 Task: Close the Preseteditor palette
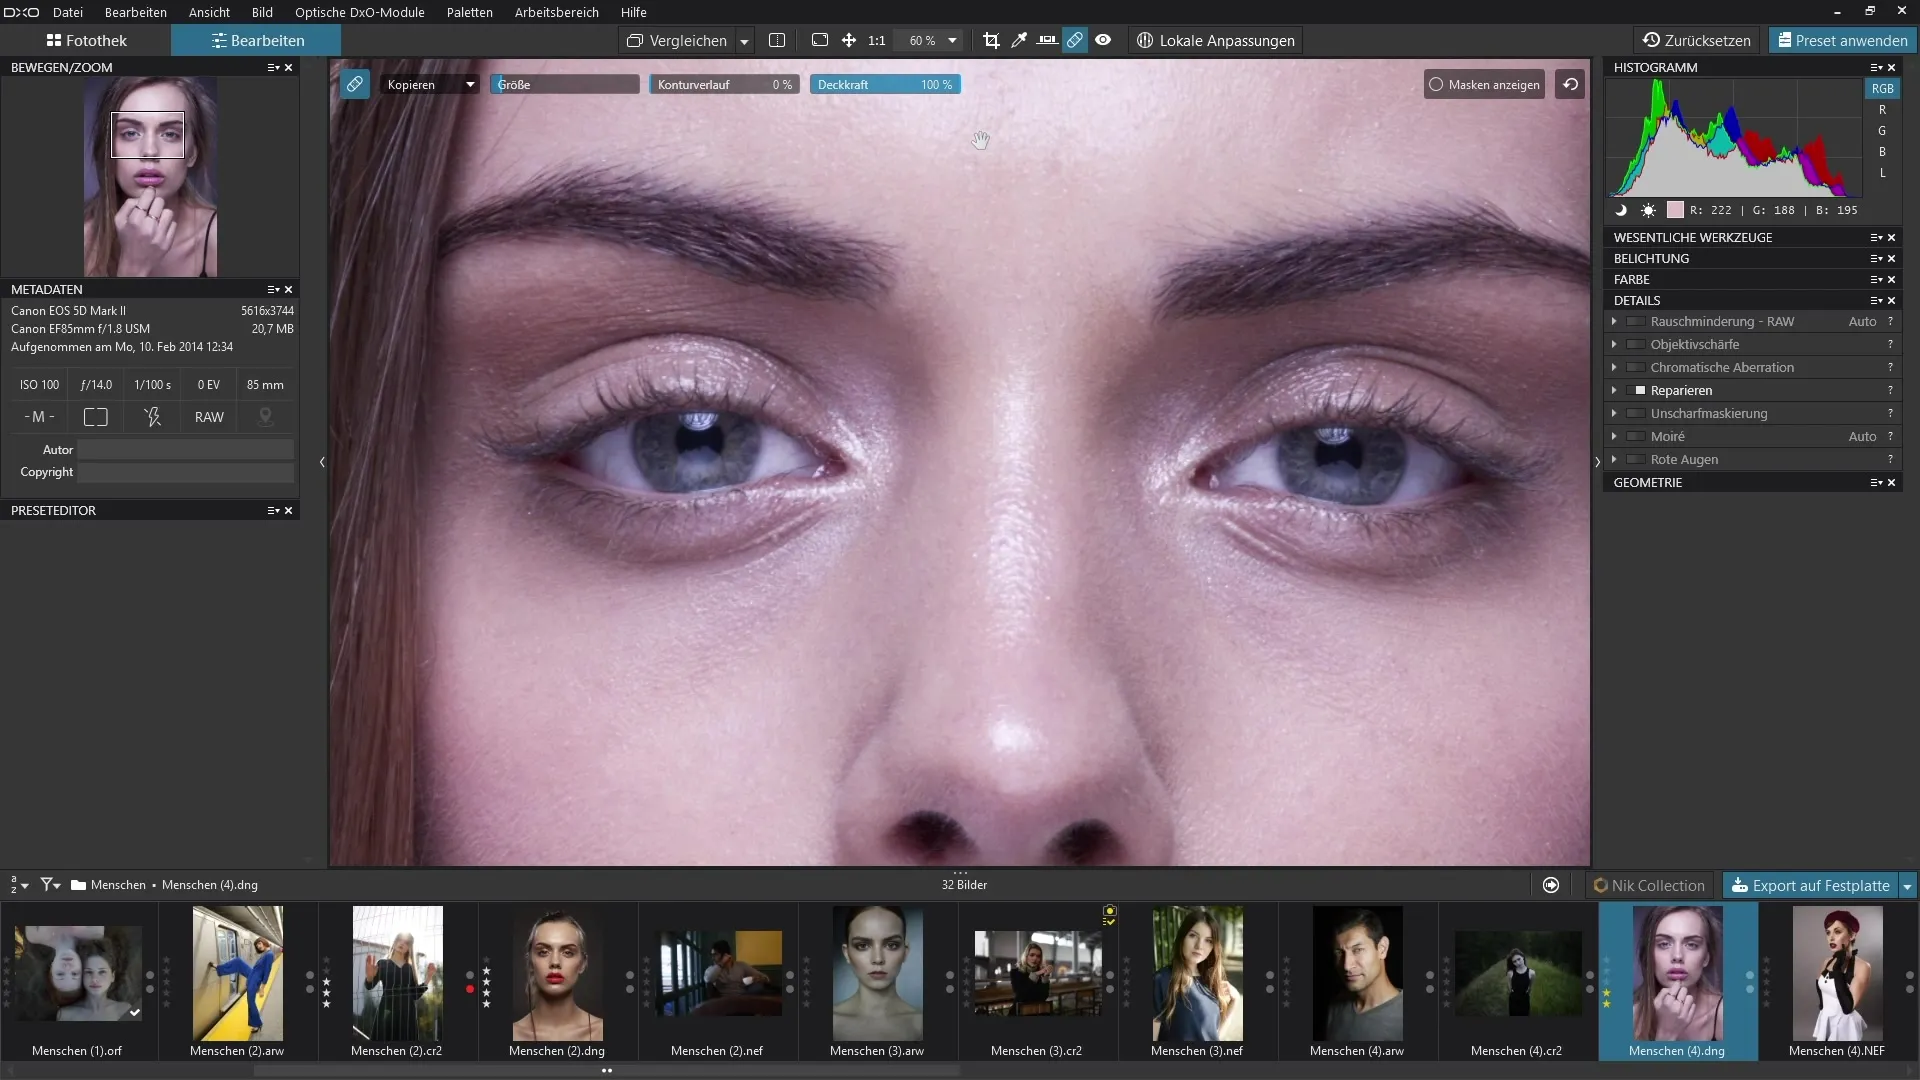pyautogui.click(x=289, y=510)
